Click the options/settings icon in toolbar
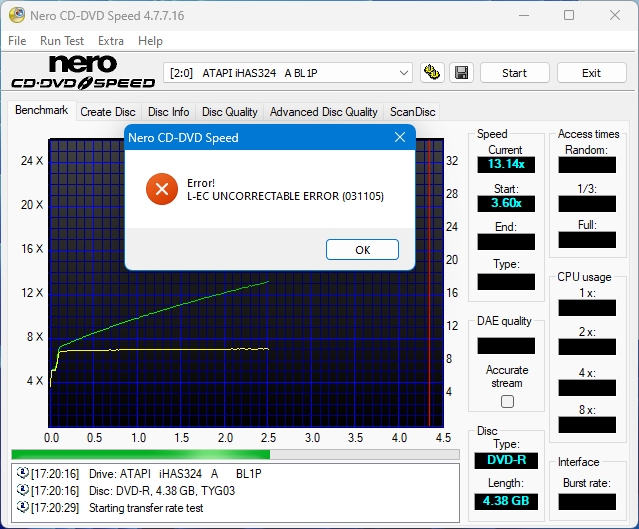639x529 pixels. tap(432, 73)
